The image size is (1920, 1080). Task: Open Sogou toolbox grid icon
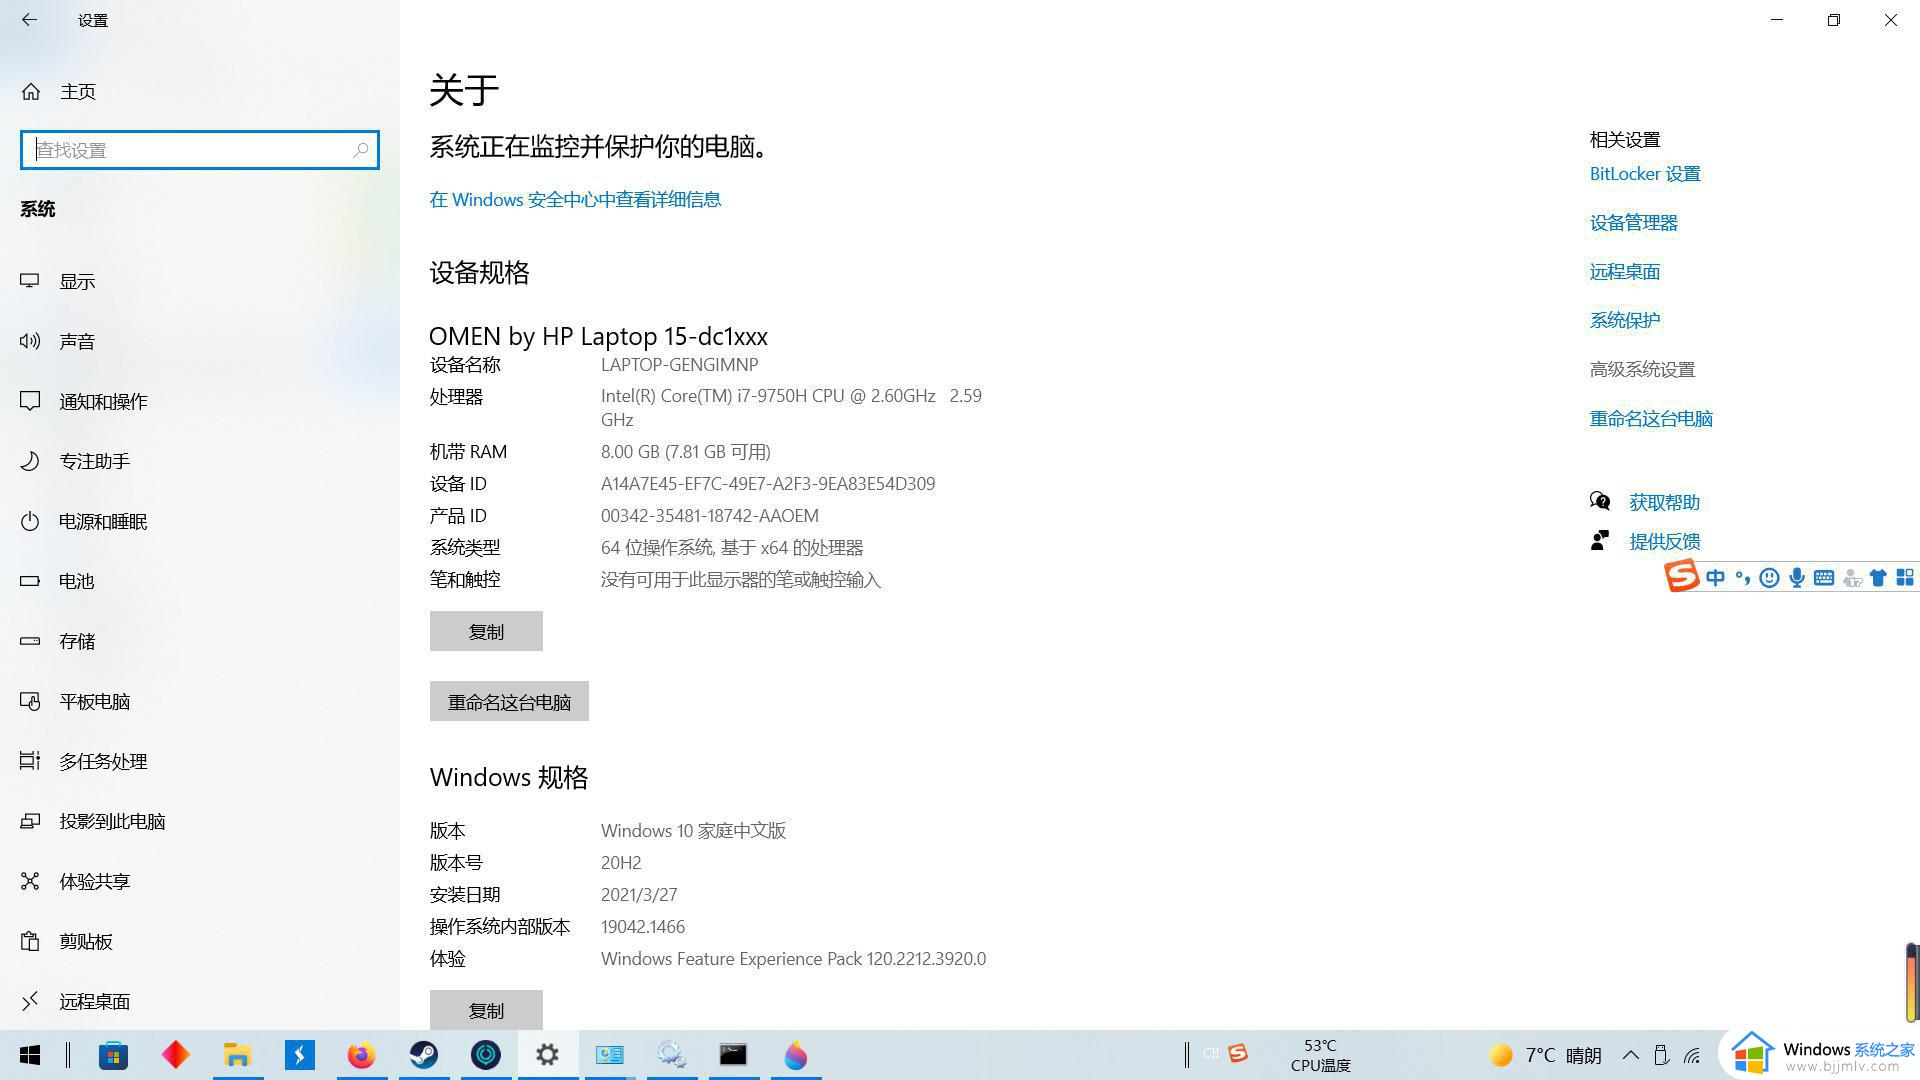pyautogui.click(x=1905, y=578)
